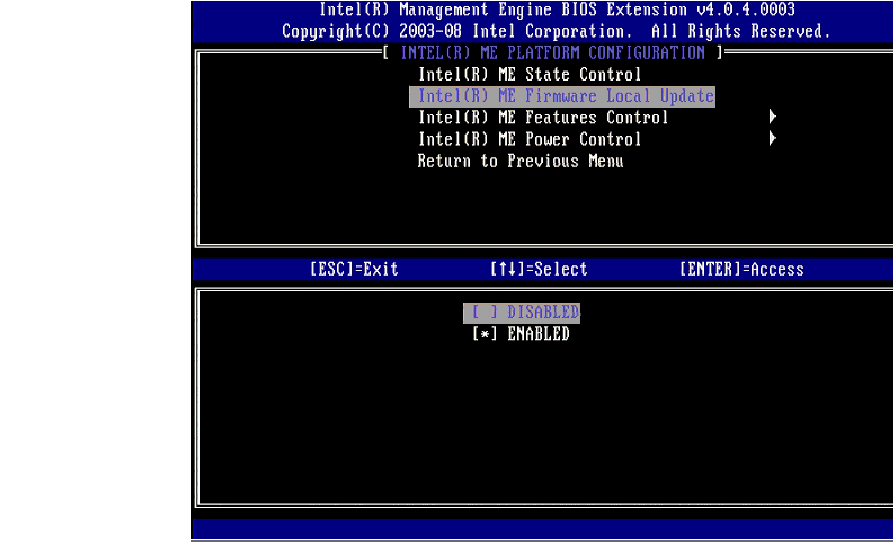Open Intel(R) ME State Control
893x542 pixels.
[x=529, y=75]
